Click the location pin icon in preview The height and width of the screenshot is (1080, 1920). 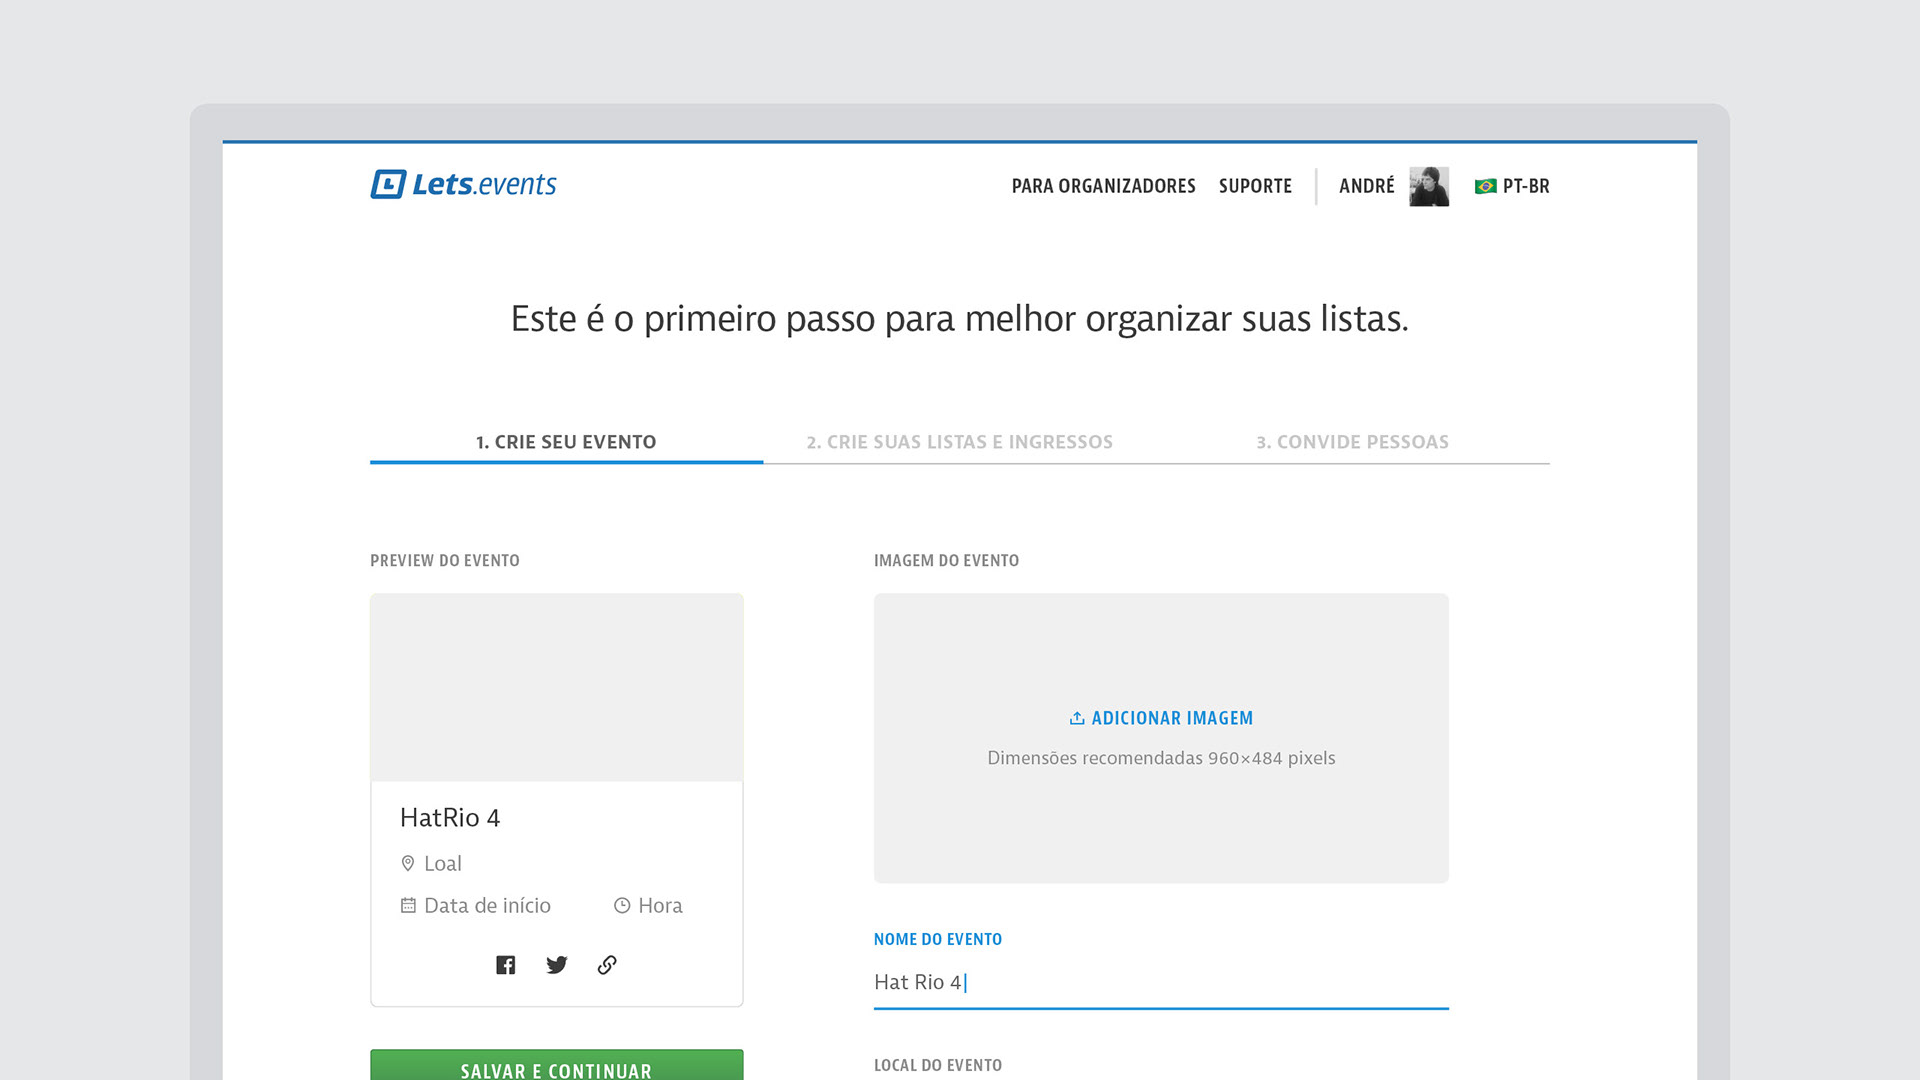tap(408, 863)
